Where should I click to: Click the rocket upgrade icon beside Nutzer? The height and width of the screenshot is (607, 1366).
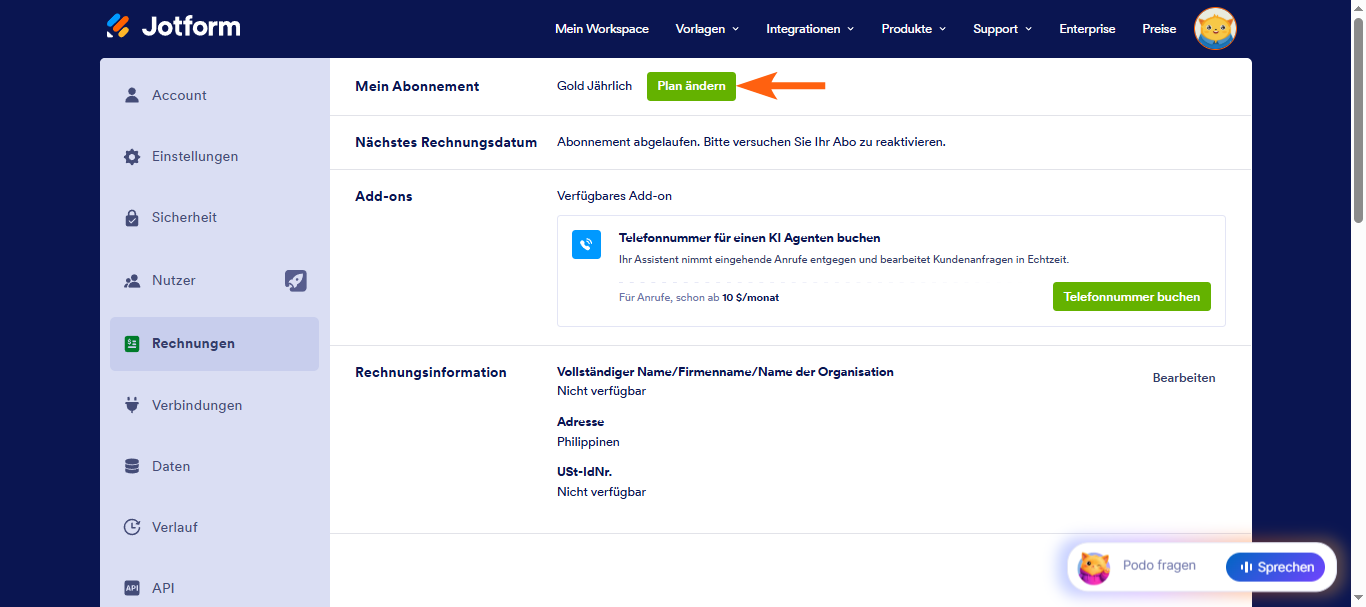pyautogui.click(x=296, y=281)
